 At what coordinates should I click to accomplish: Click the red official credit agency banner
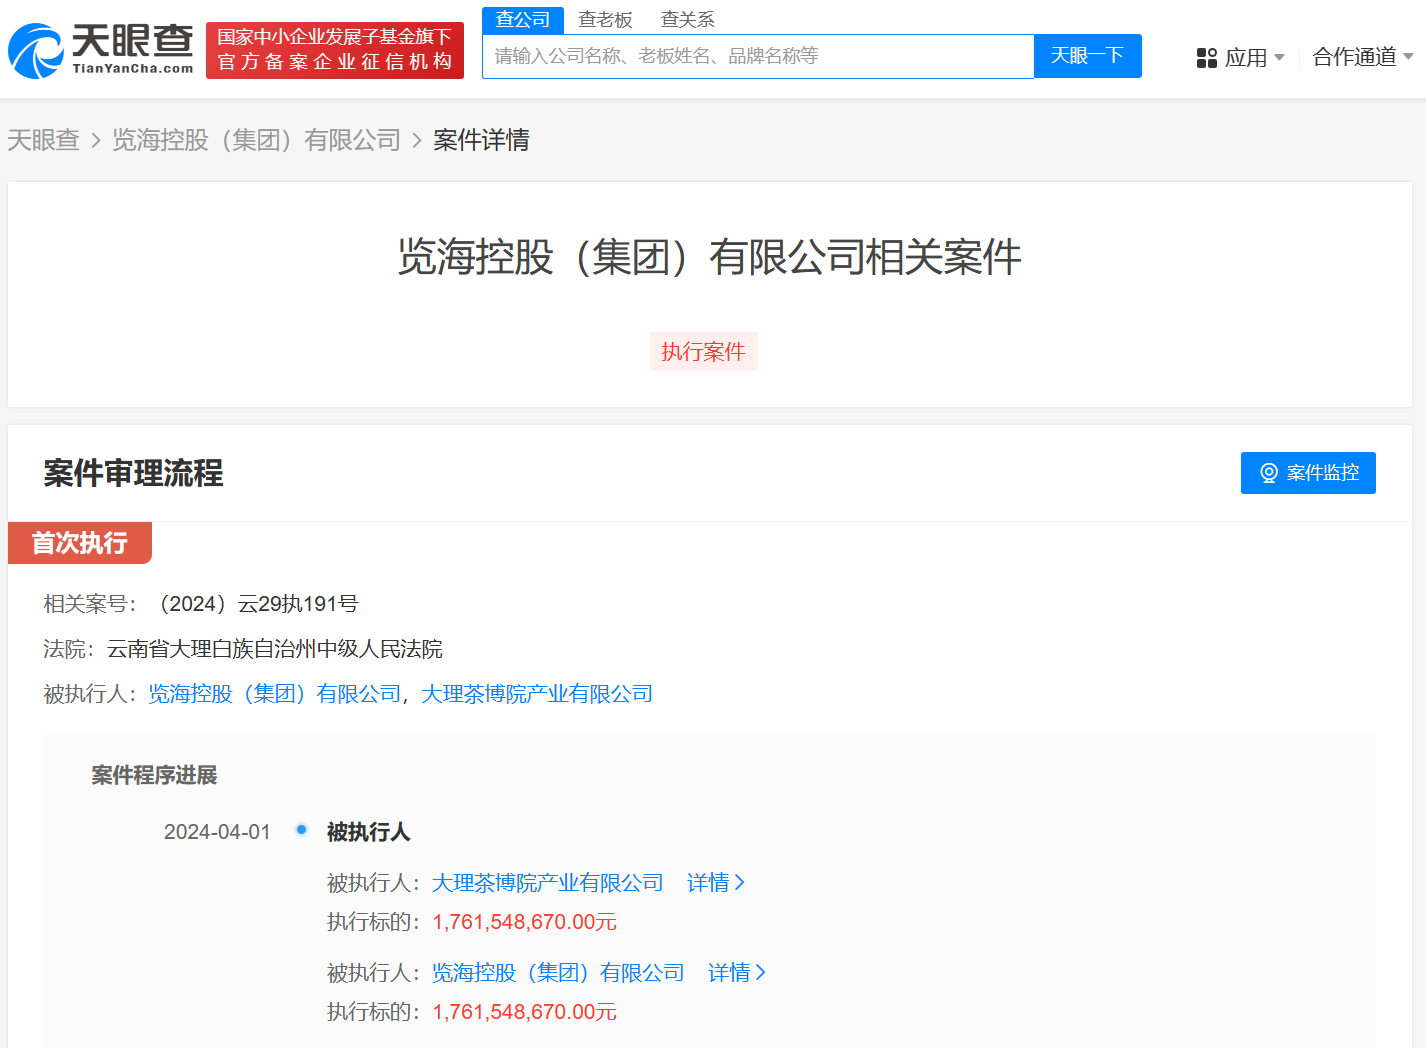click(334, 50)
